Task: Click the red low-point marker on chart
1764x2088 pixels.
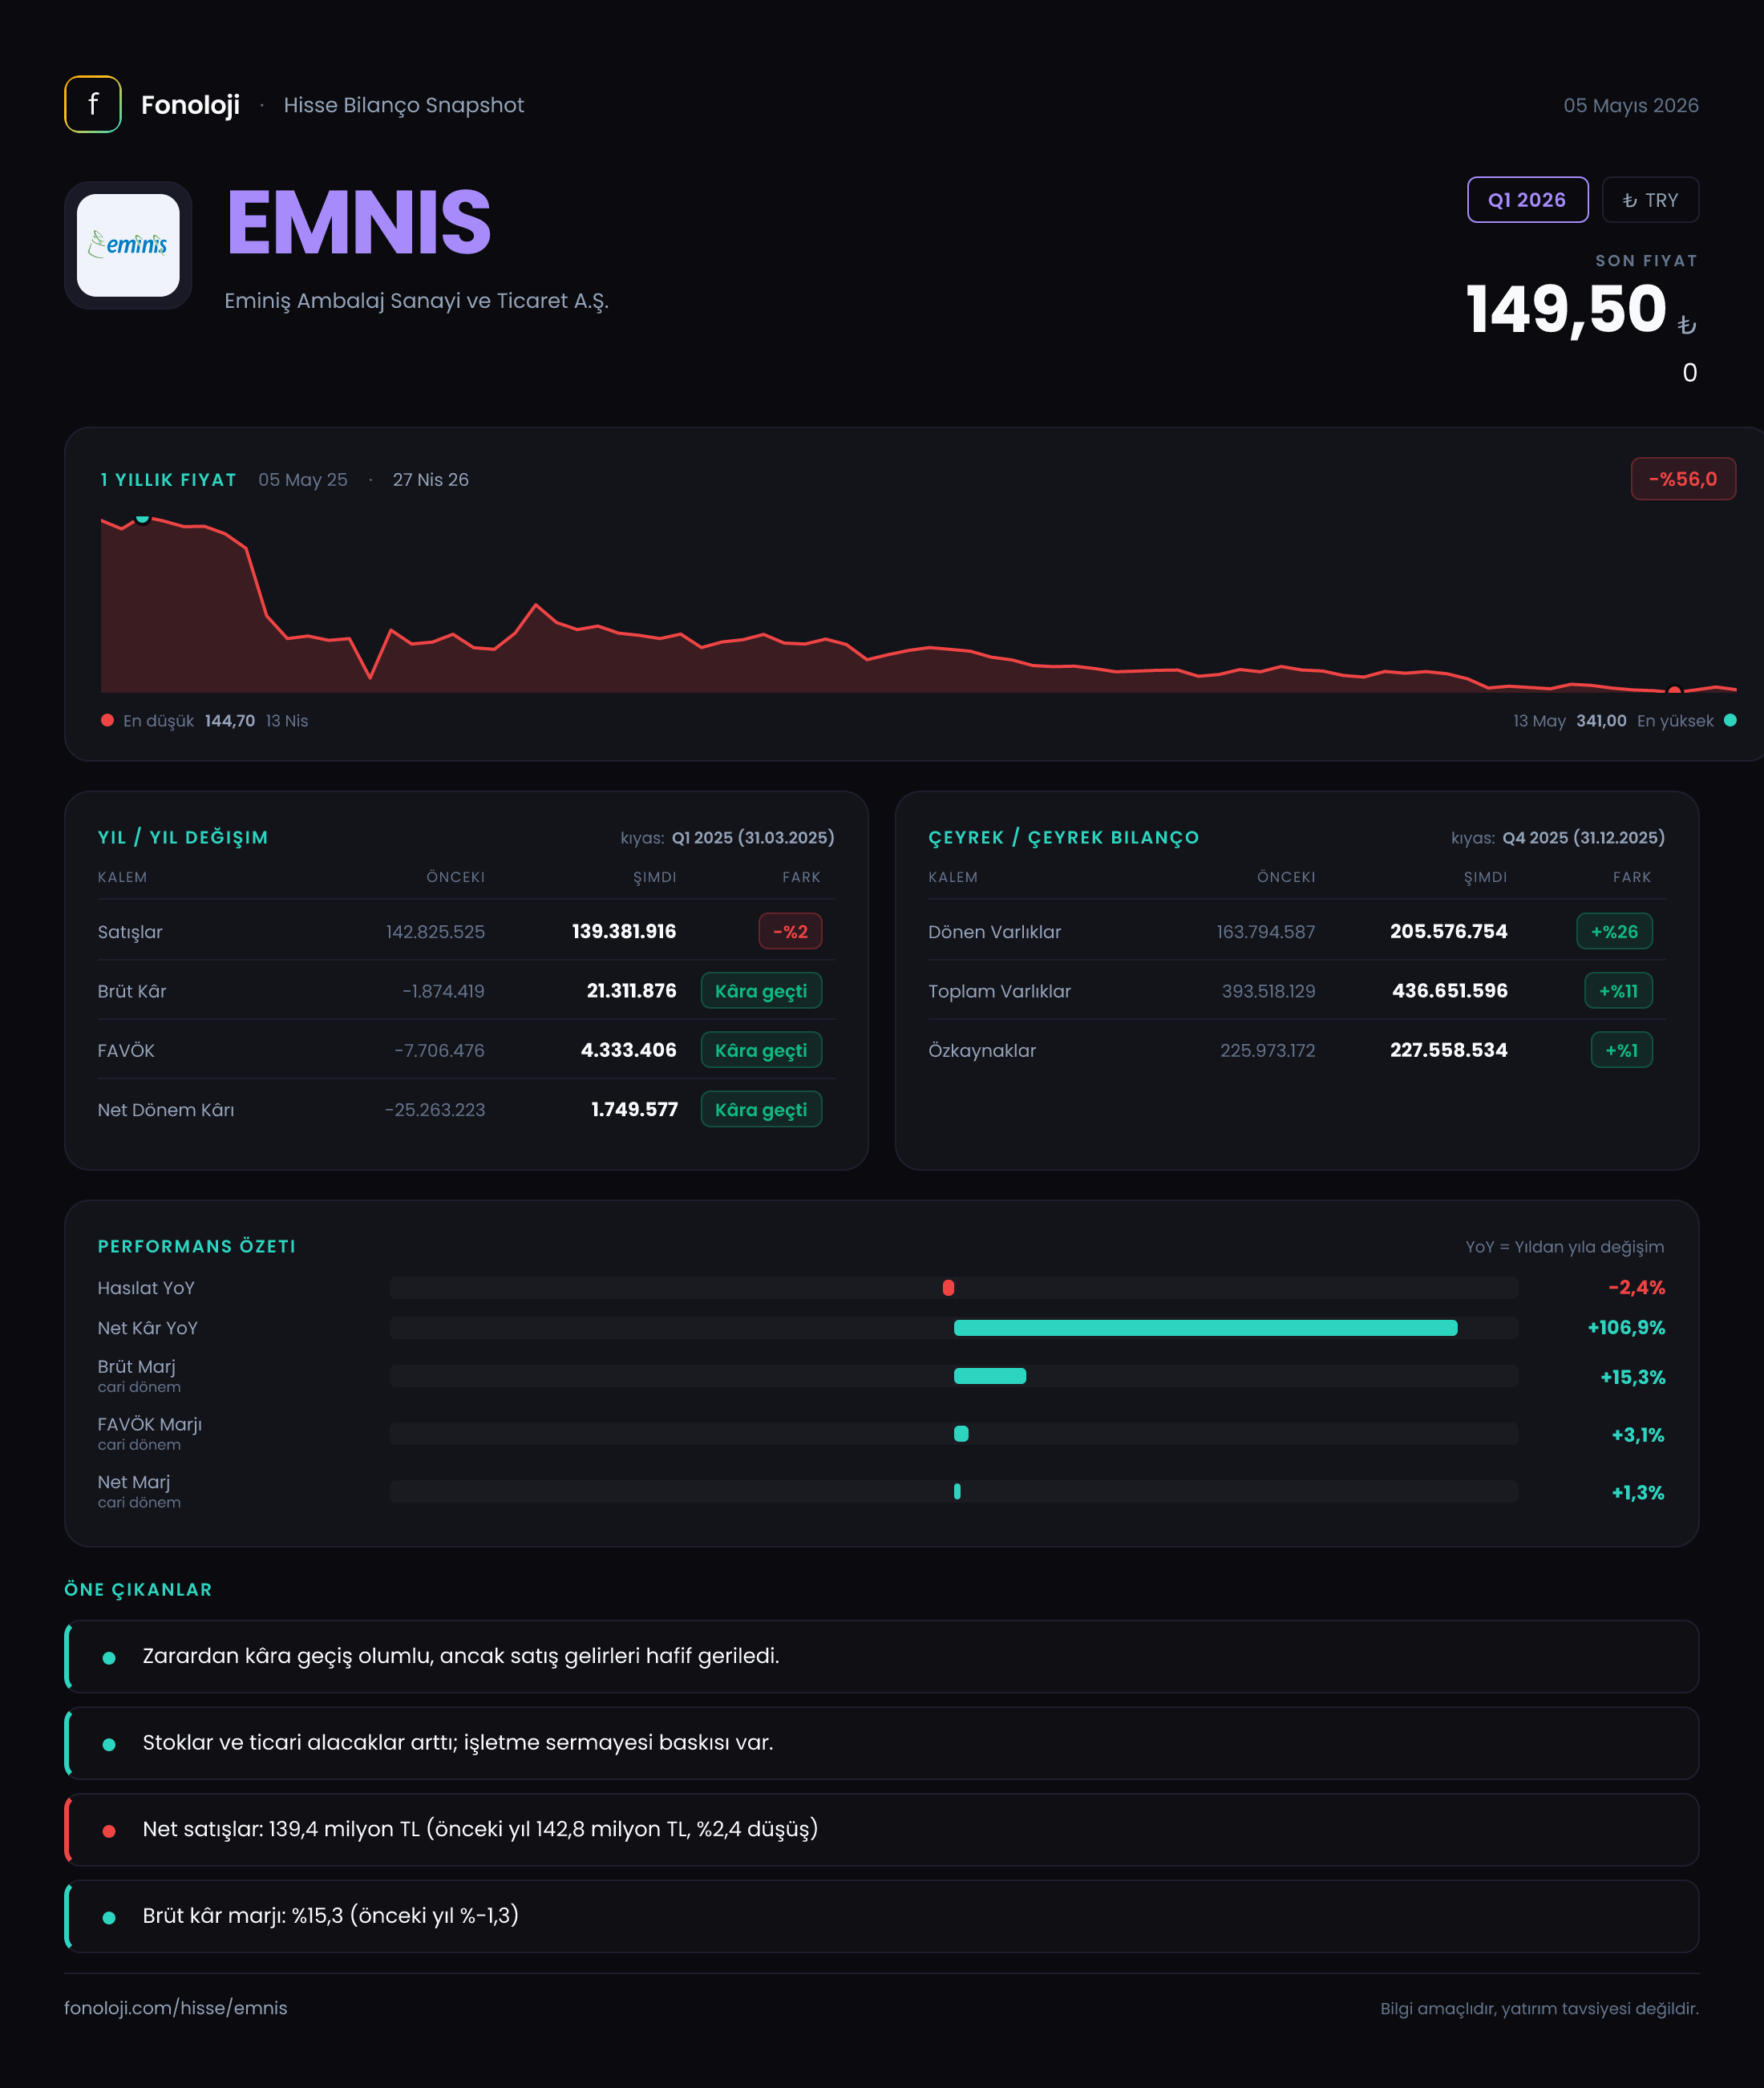Action: (x=1674, y=690)
